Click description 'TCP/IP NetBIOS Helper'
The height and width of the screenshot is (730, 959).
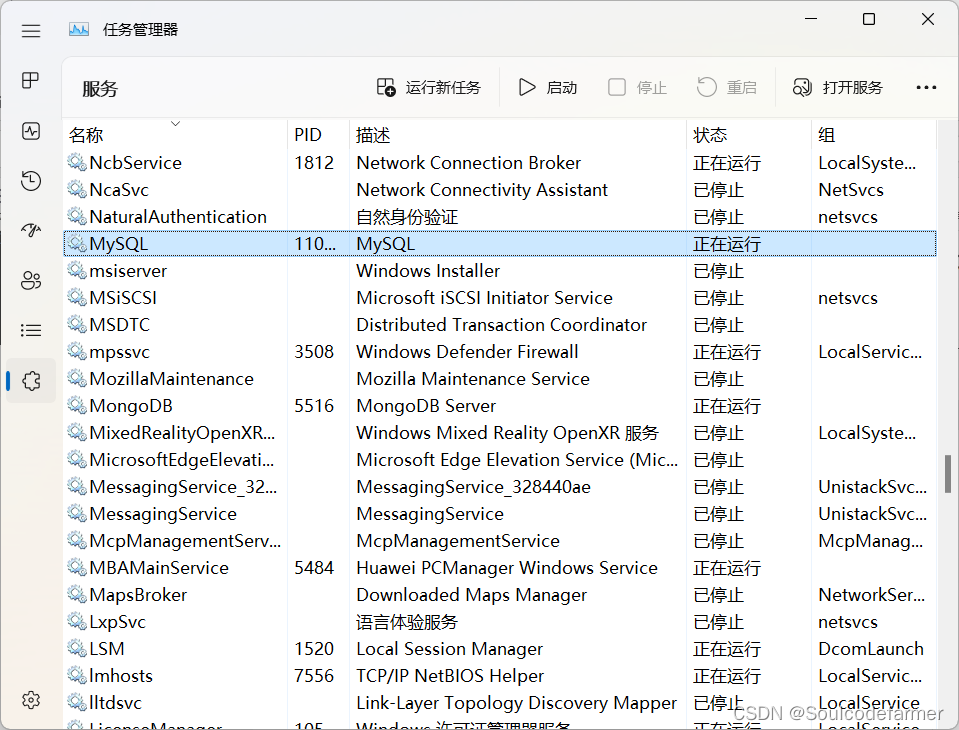[450, 676]
